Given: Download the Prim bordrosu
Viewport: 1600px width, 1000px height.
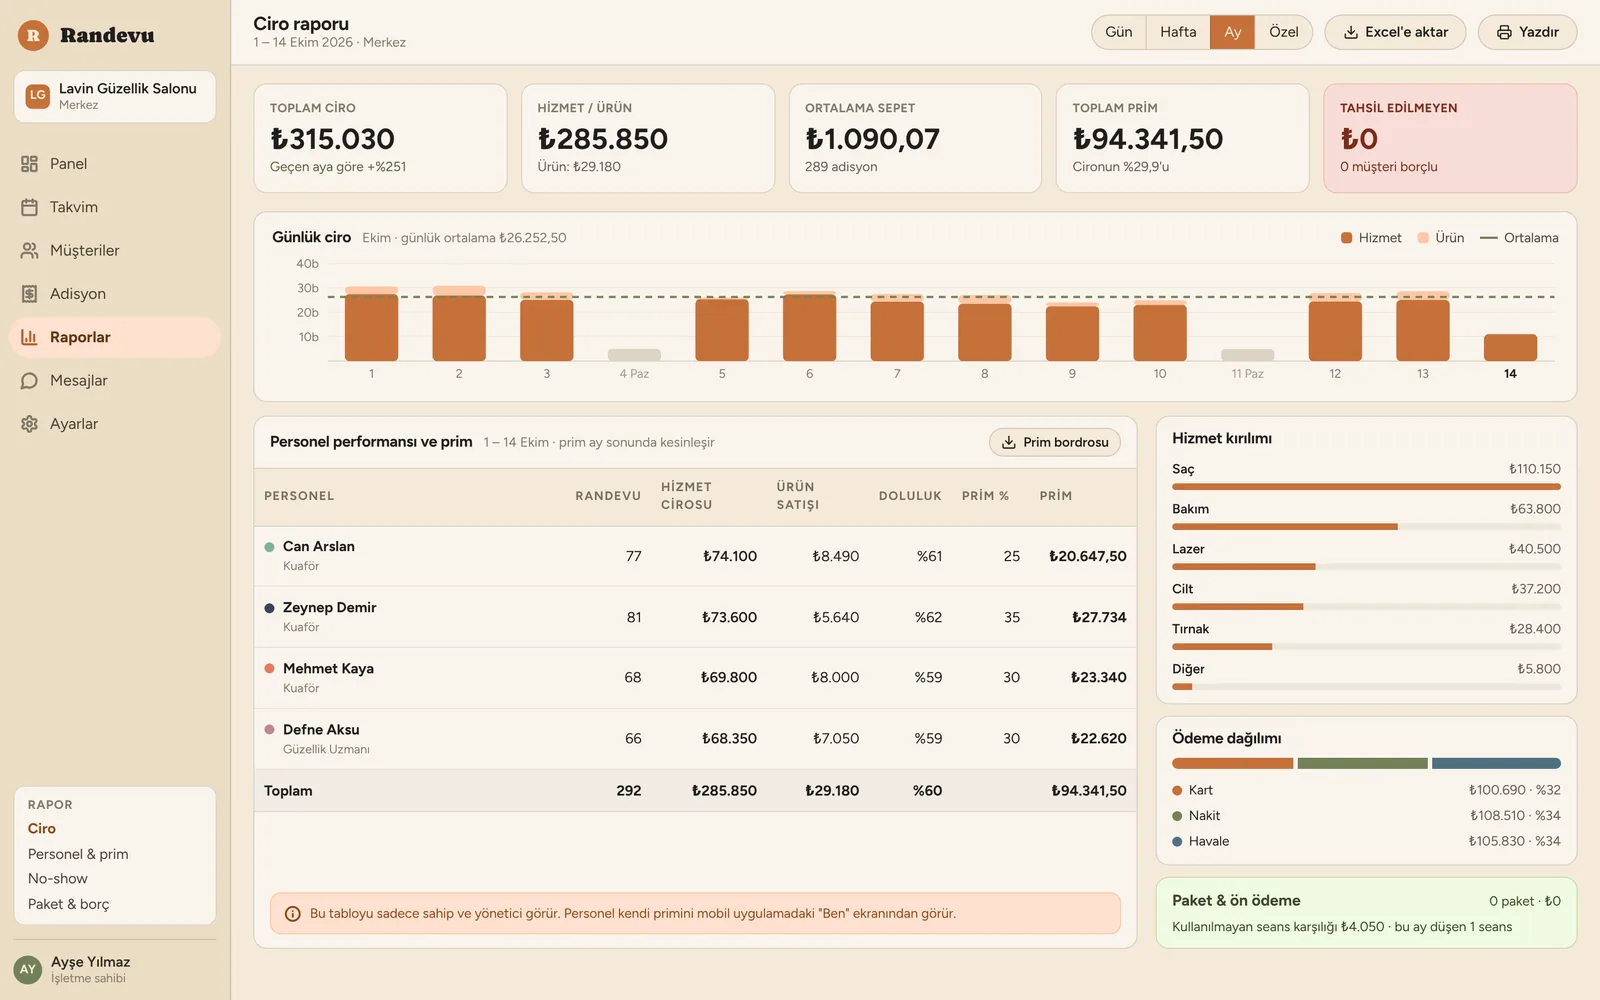Looking at the screenshot, I should tap(1055, 442).
